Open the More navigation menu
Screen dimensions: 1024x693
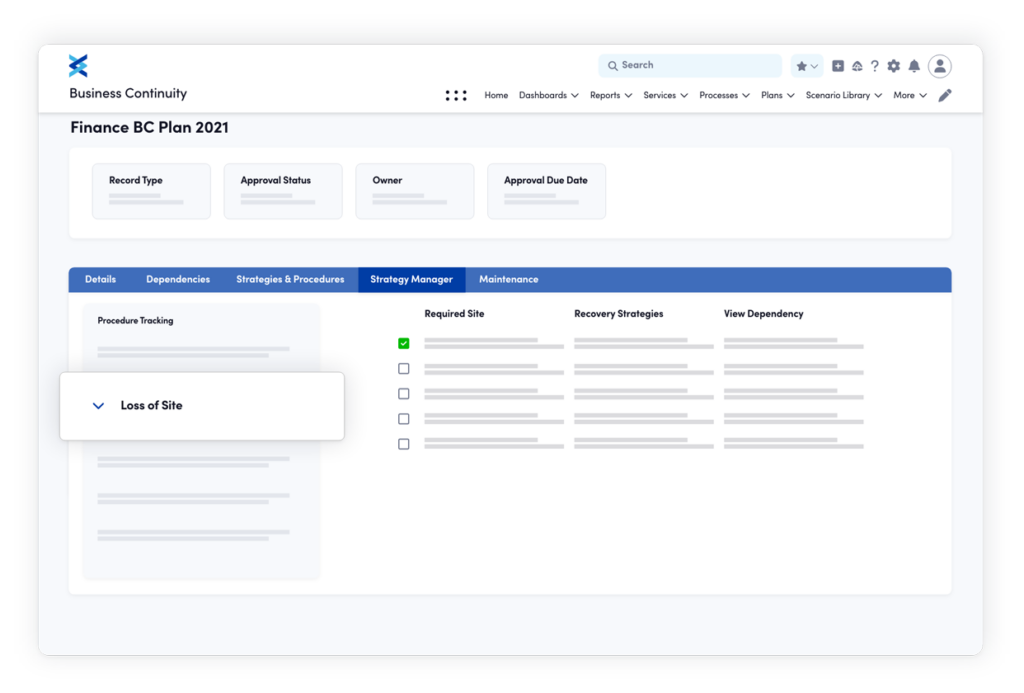point(908,95)
